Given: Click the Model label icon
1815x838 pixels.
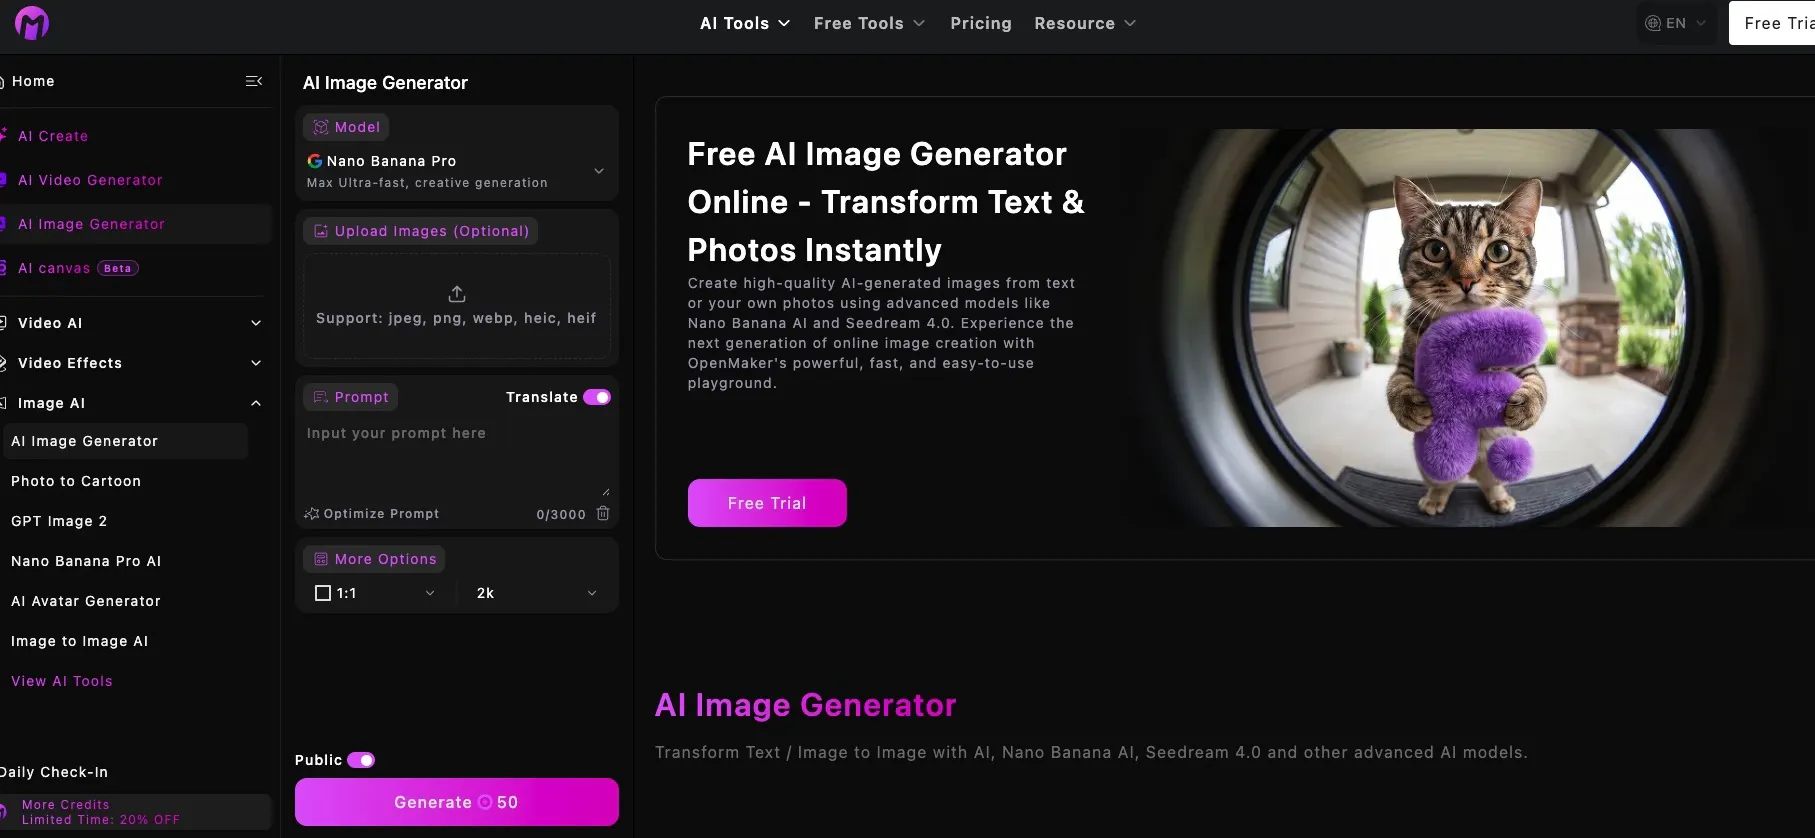Looking at the screenshot, I should point(321,127).
